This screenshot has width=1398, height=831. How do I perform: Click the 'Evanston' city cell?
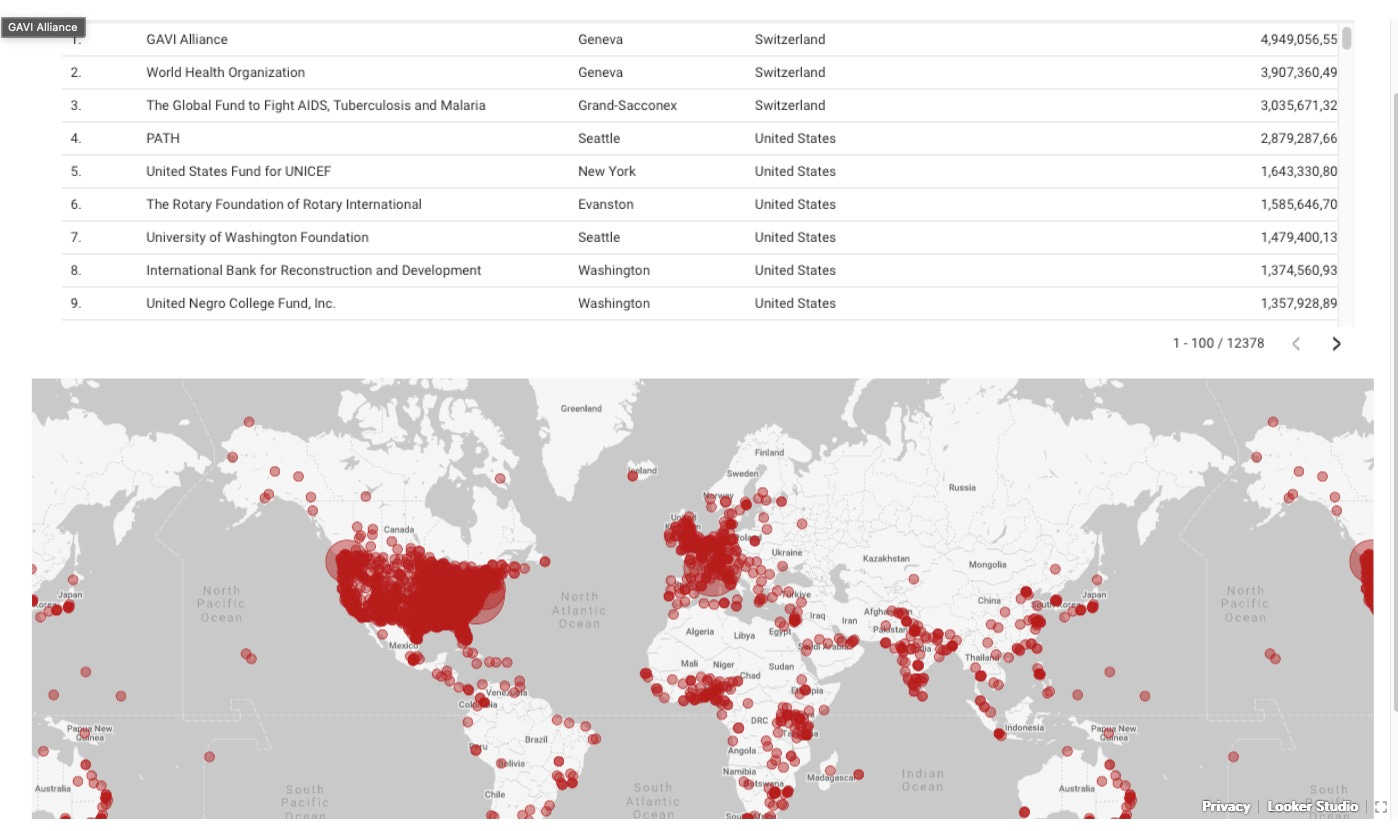point(606,204)
